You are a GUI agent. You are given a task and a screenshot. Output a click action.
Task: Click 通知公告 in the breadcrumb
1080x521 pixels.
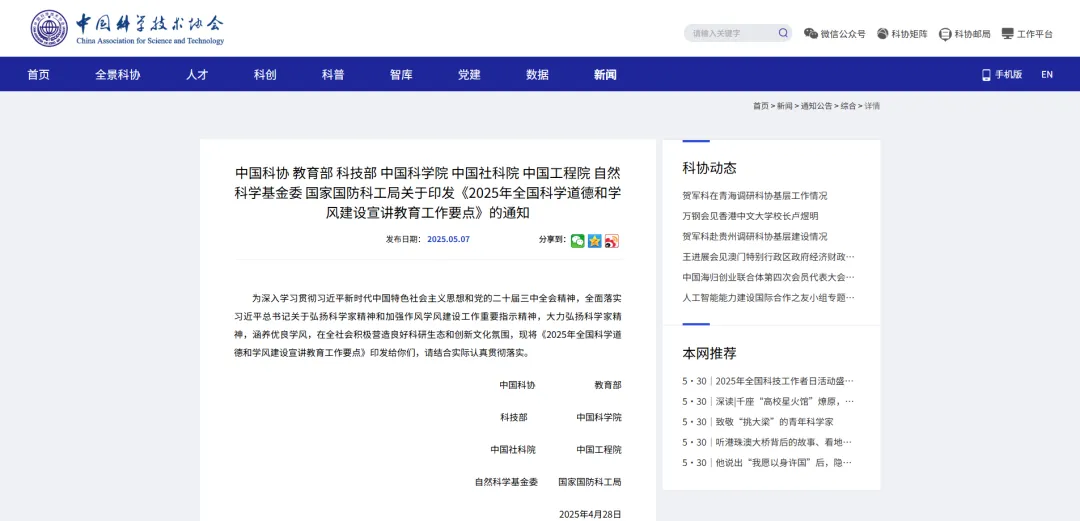pos(816,106)
